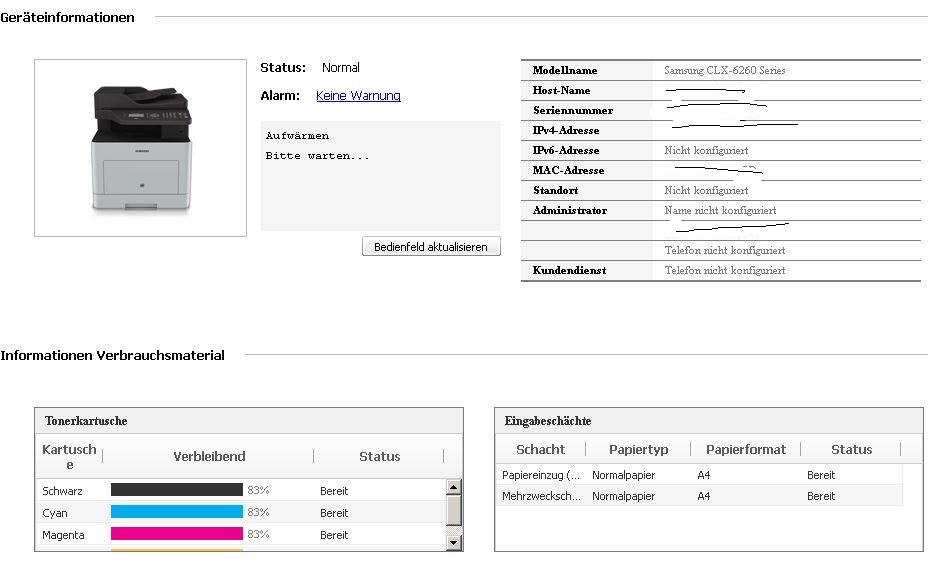Click the Modellname label
Image resolution: width=928 pixels, height=562 pixels.
point(565,70)
